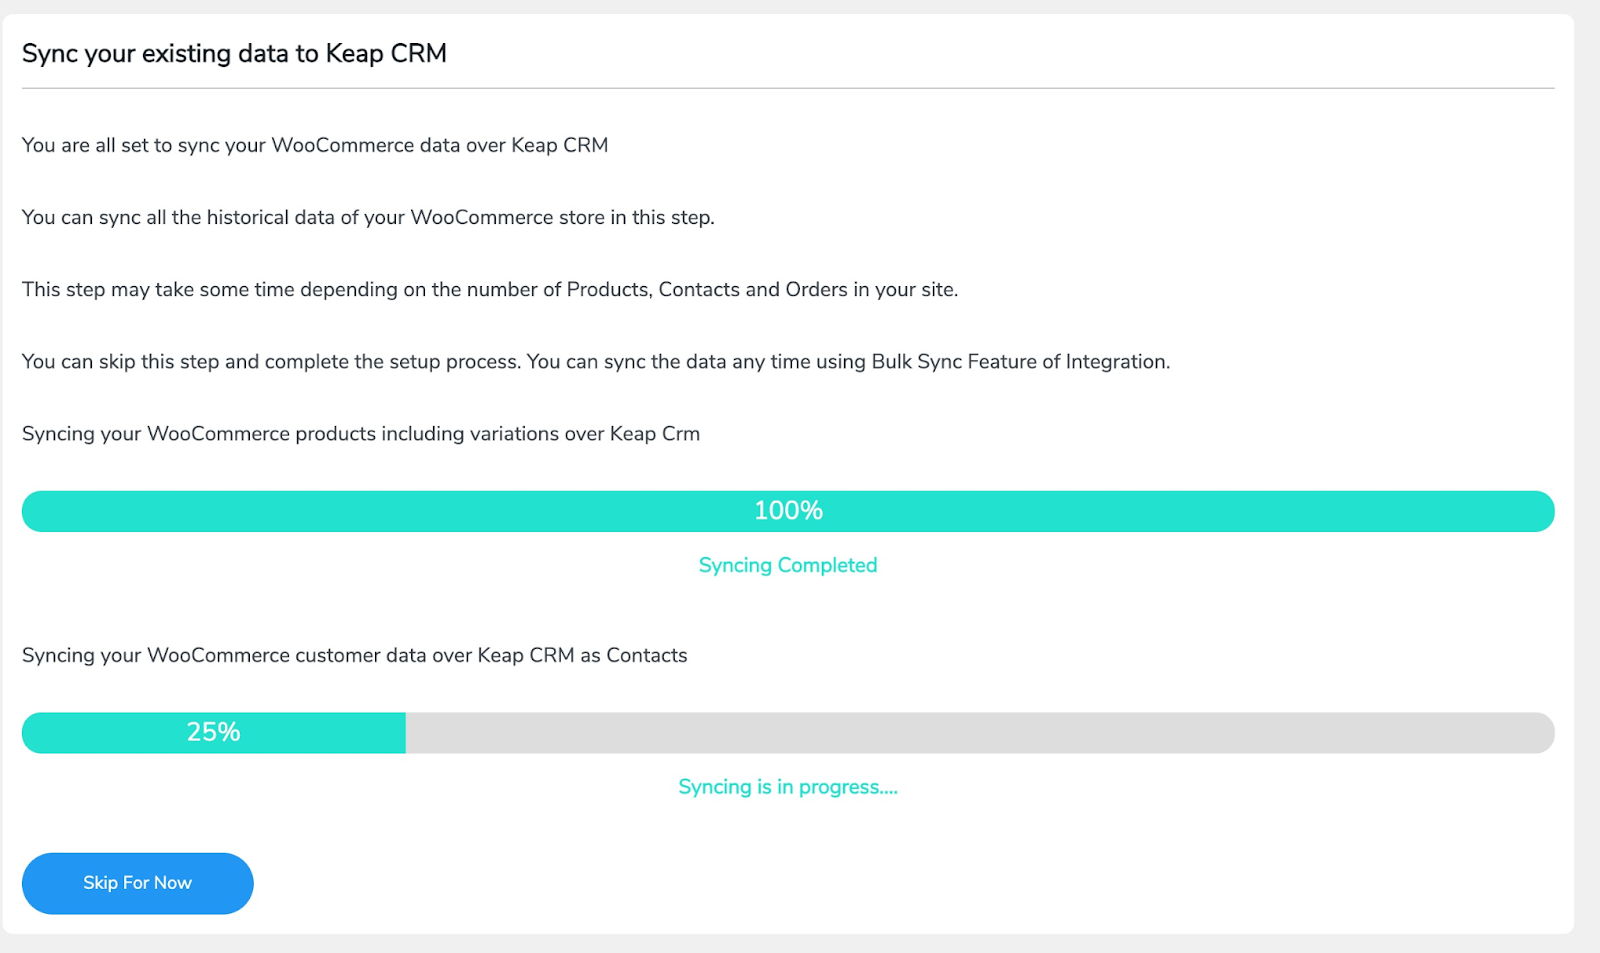Click the 25% contacts sync progress bar
This screenshot has width=1600, height=953.
tap(788, 733)
